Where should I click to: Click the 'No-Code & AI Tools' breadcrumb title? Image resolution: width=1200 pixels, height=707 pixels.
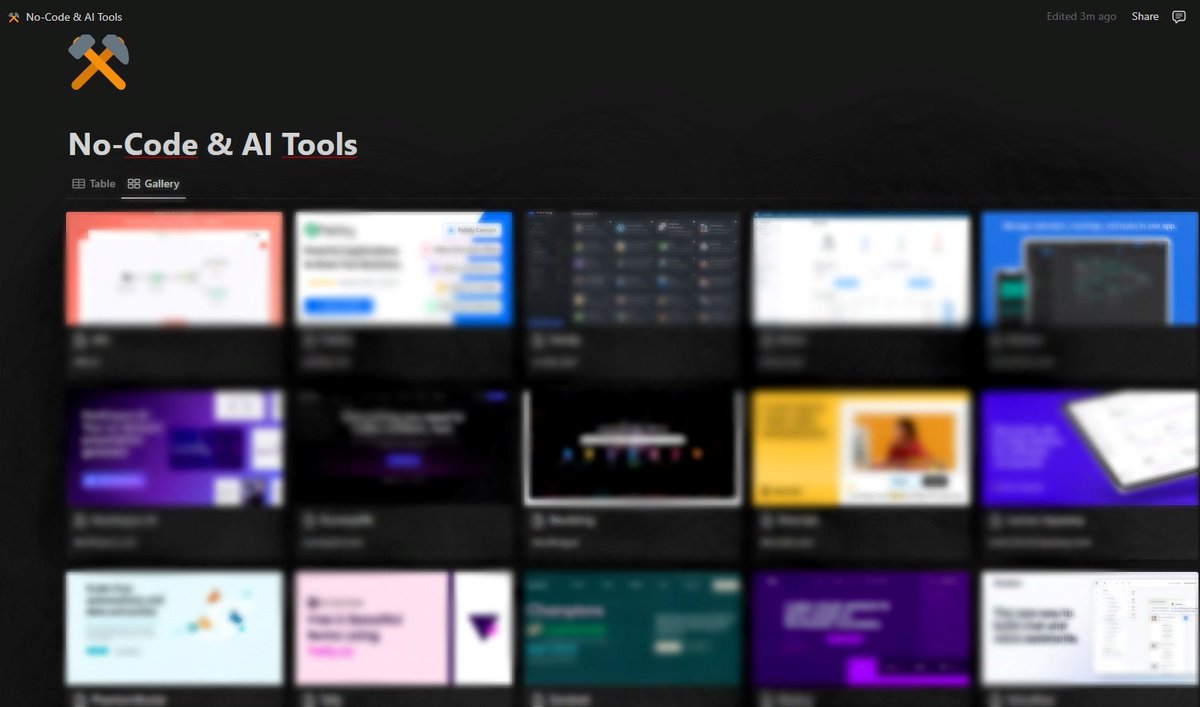coord(74,17)
